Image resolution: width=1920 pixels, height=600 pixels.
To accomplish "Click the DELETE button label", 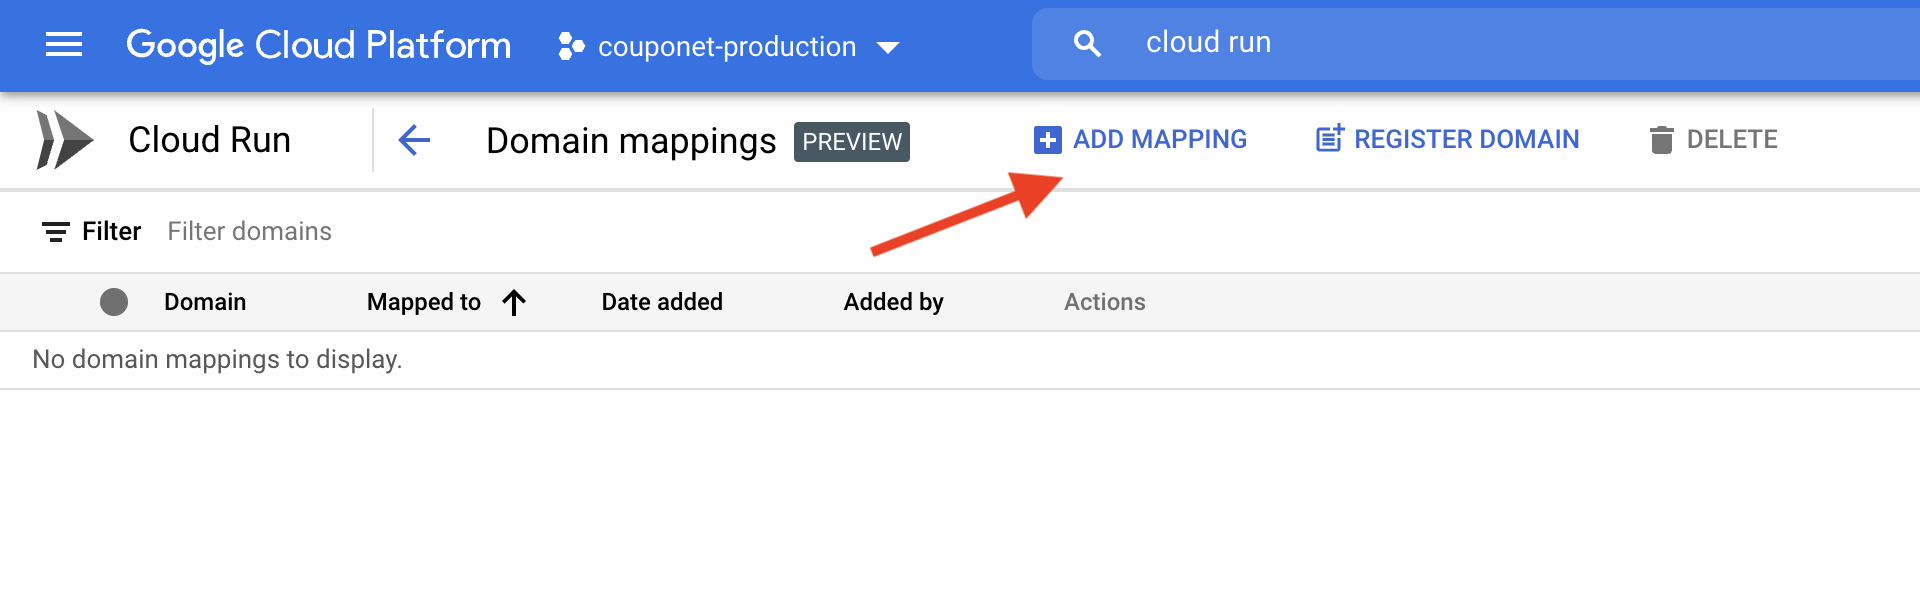I will coord(1732,140).
